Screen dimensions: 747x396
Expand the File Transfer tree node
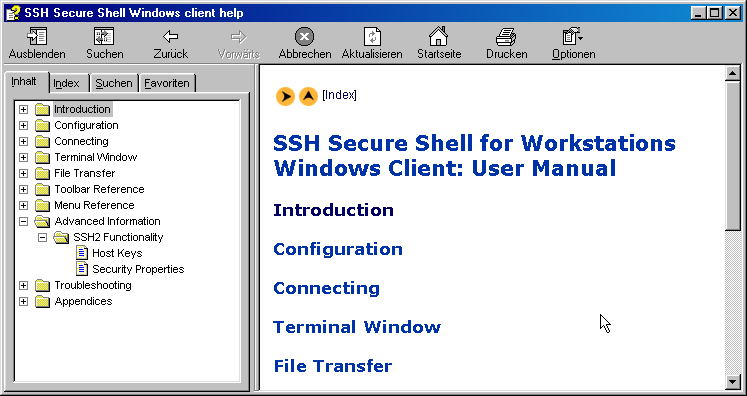23,173
